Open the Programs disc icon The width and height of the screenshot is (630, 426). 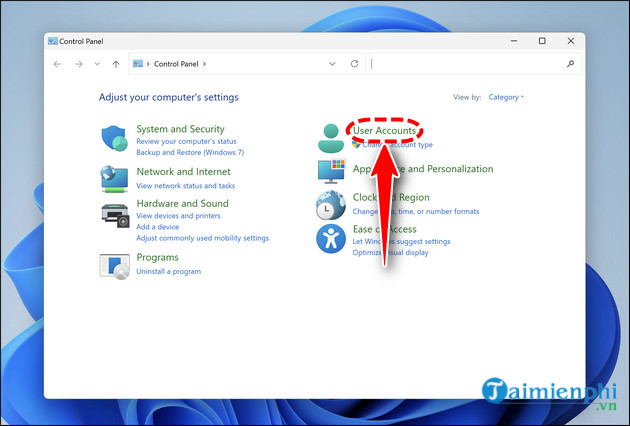click(x=115, y=266)
